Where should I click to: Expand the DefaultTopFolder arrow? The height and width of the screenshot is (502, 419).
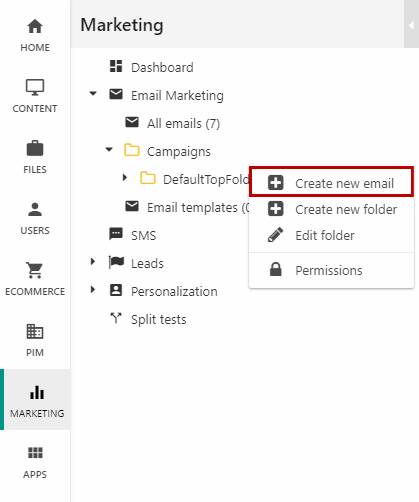click(125, 178)
